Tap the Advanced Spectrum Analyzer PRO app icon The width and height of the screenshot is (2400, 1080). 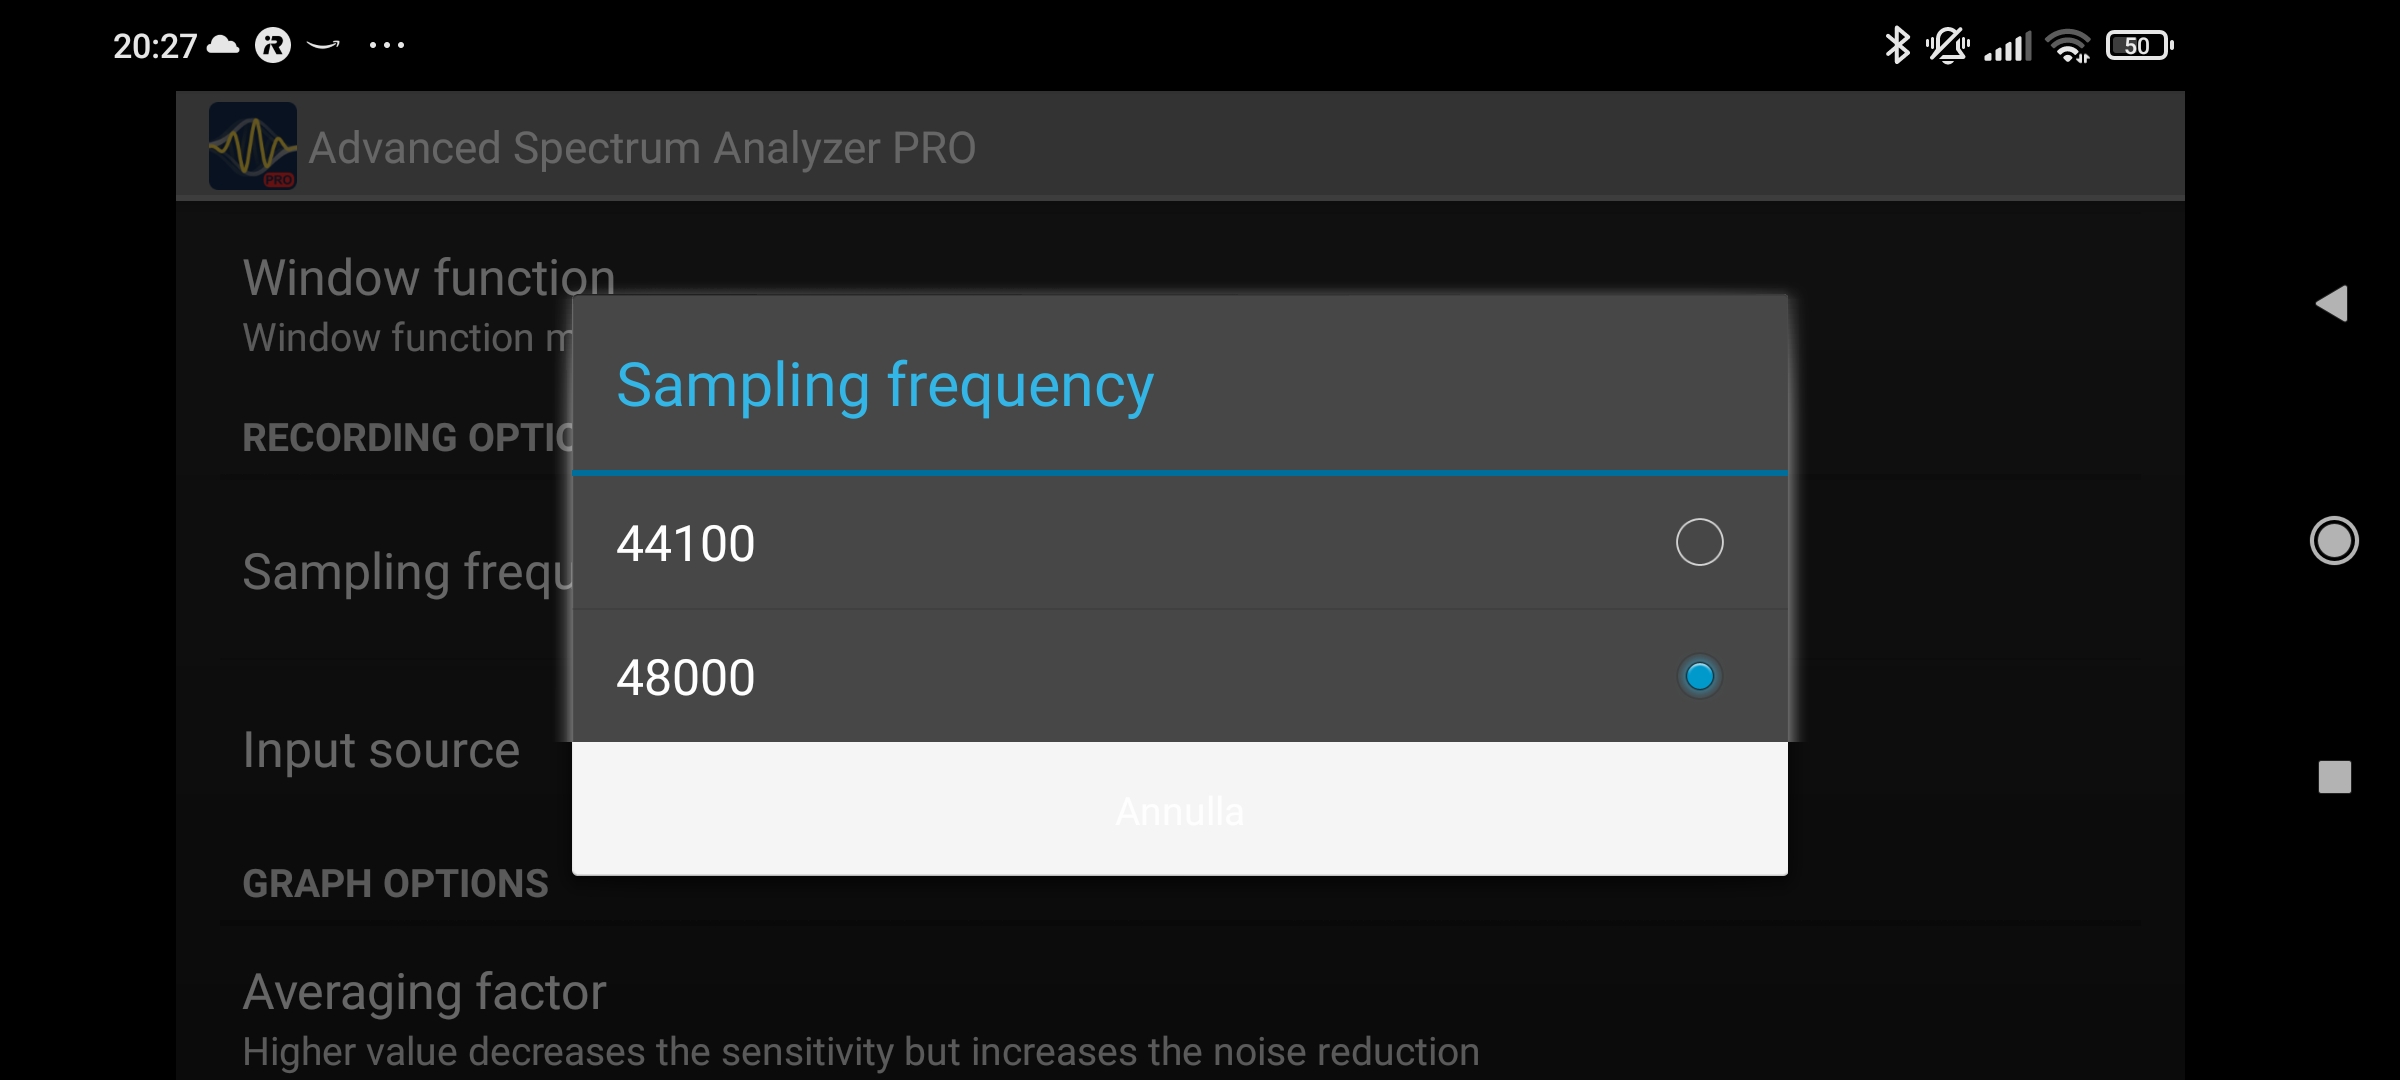coord(252,146)
